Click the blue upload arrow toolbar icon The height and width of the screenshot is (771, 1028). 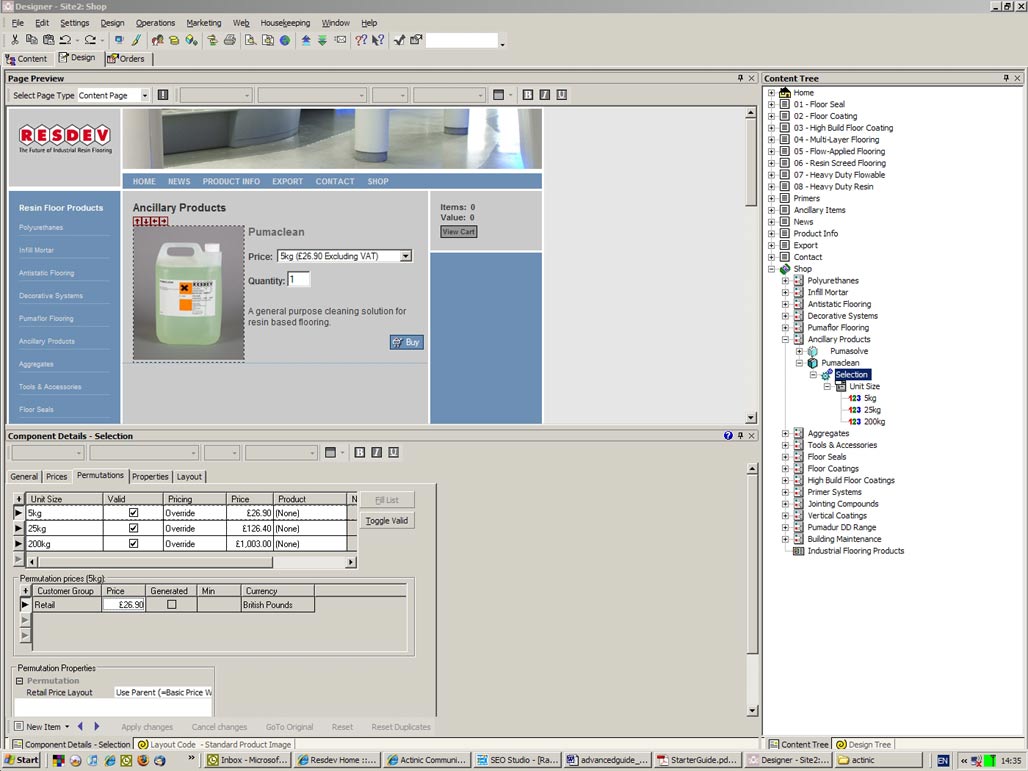tap(306, 40)
